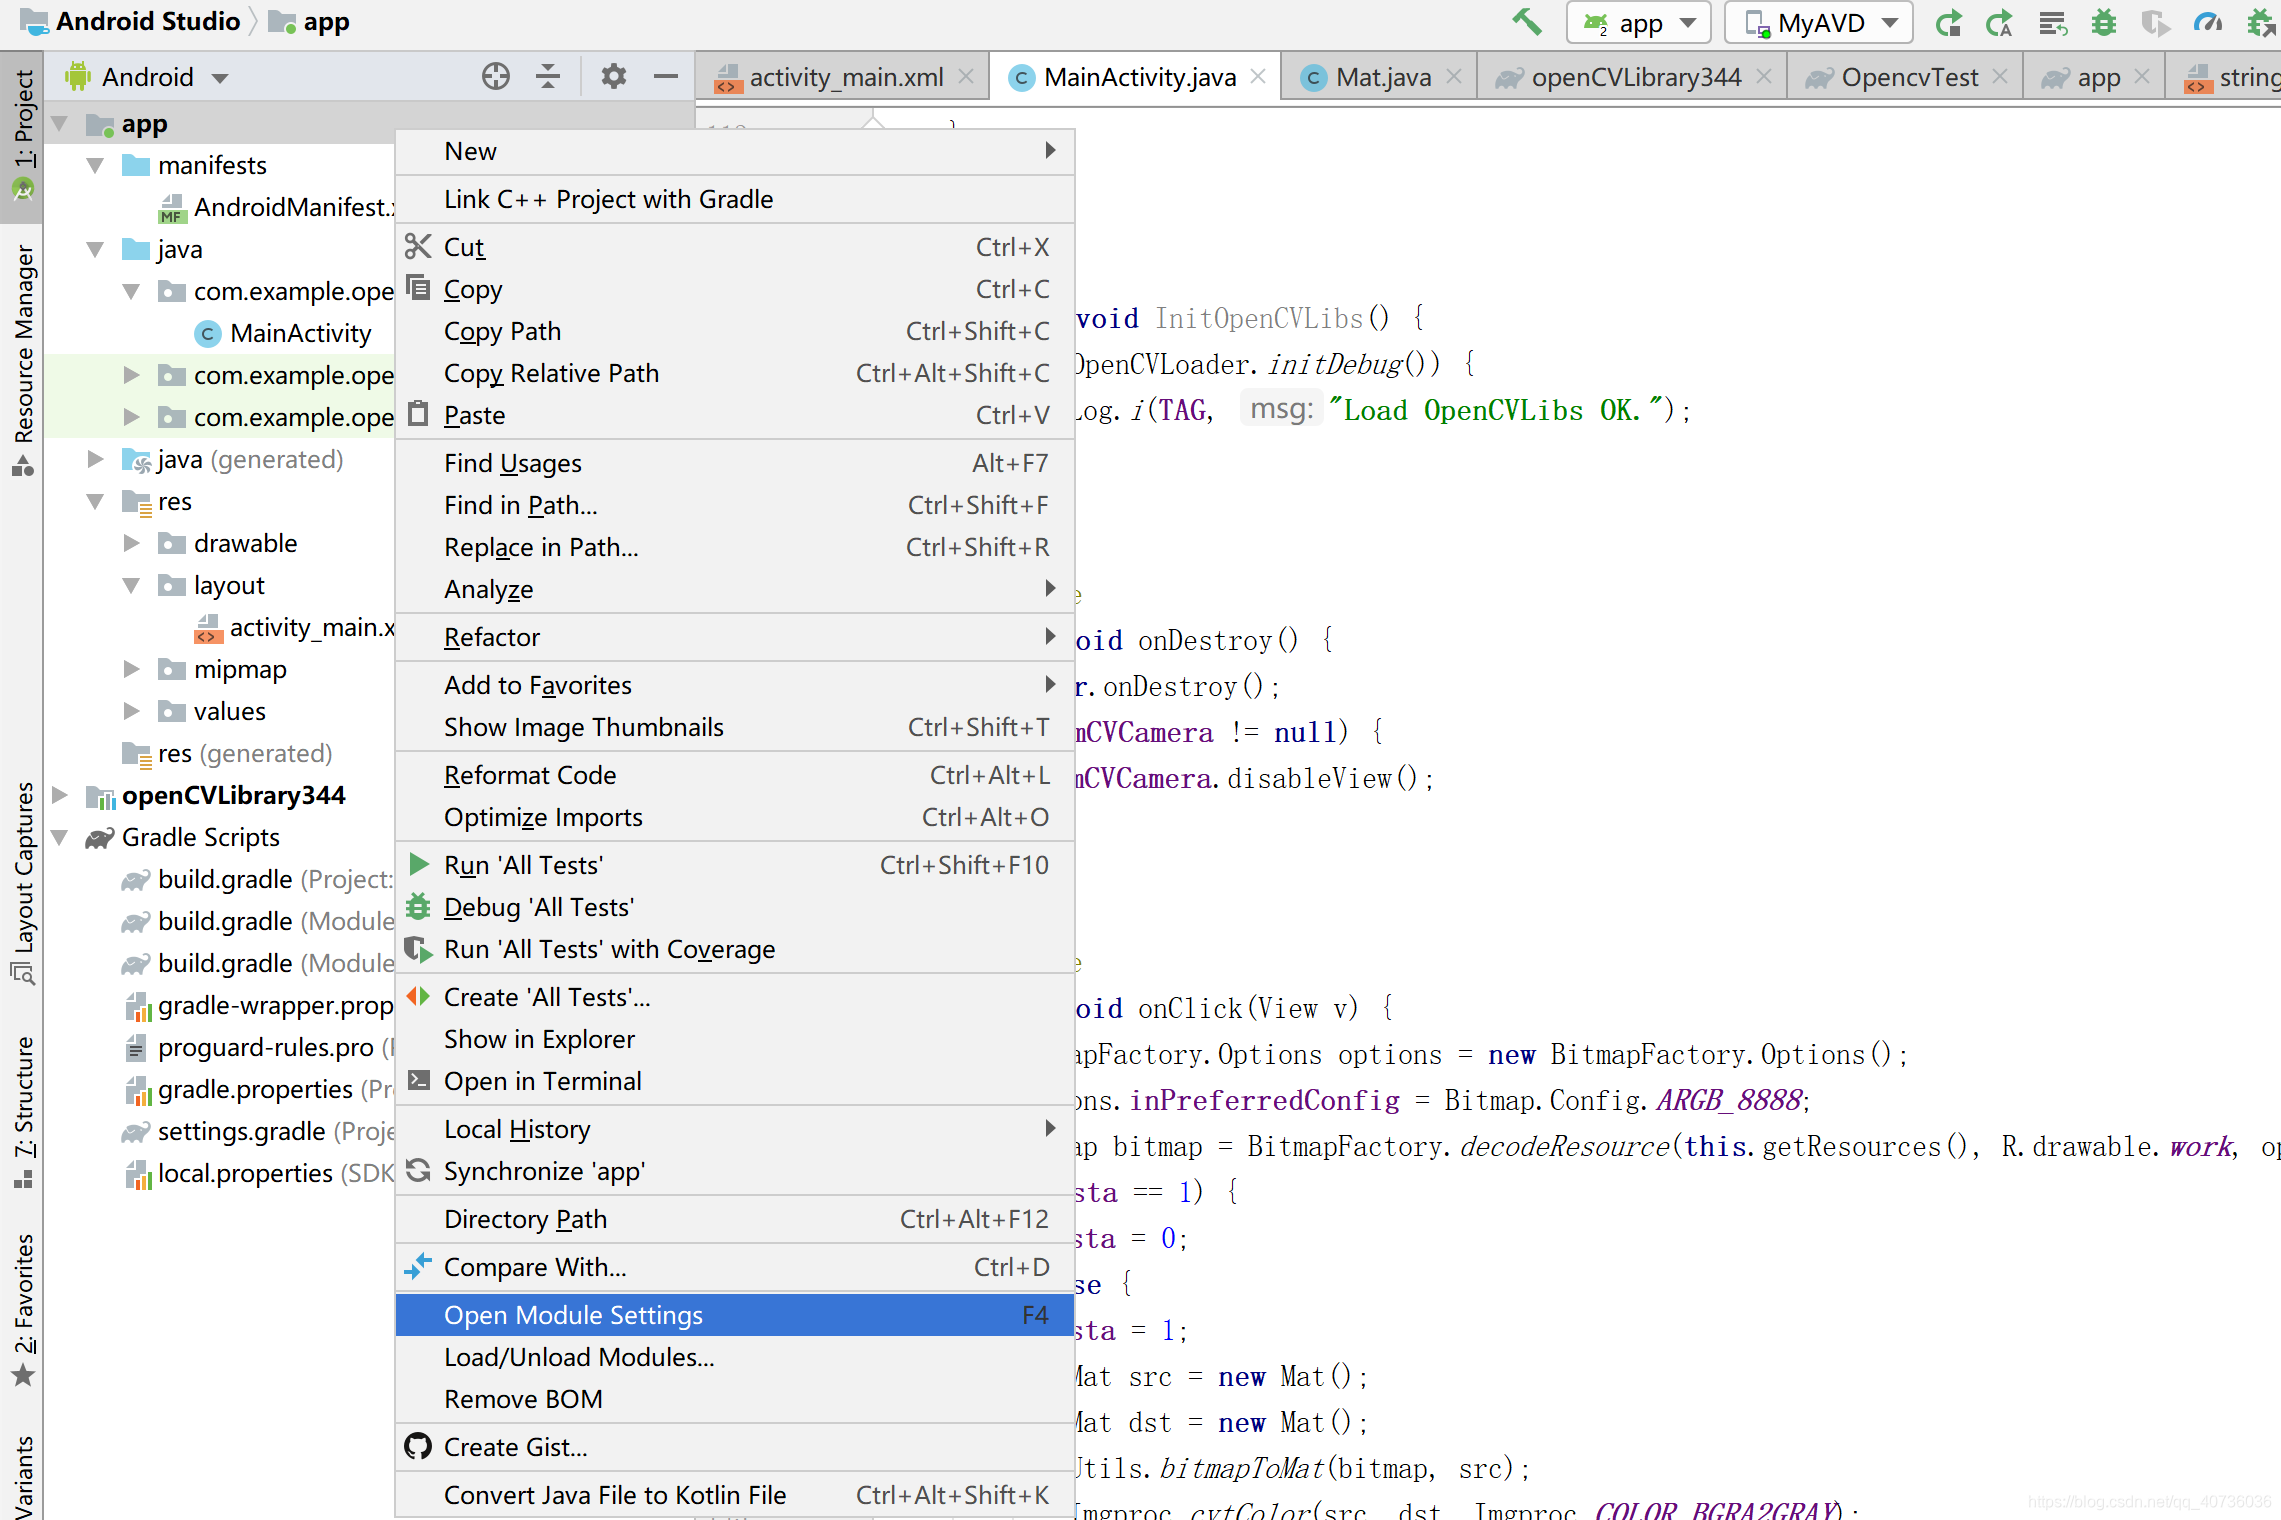Choose Convert Java File to Kotlin File

click(735, 1495)
